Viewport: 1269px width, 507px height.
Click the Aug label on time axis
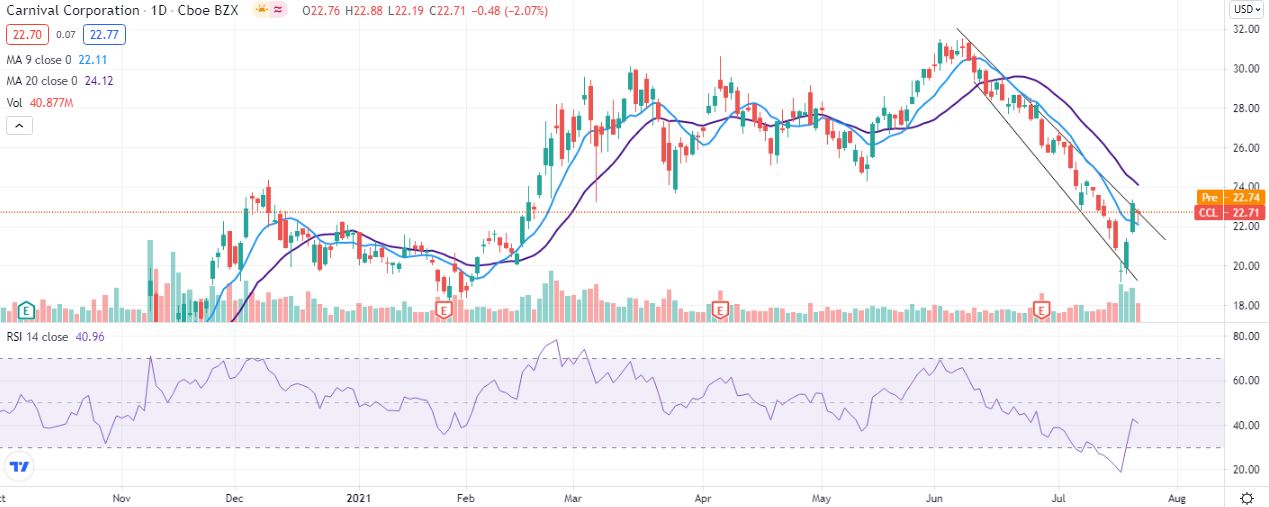[1175, 497]
